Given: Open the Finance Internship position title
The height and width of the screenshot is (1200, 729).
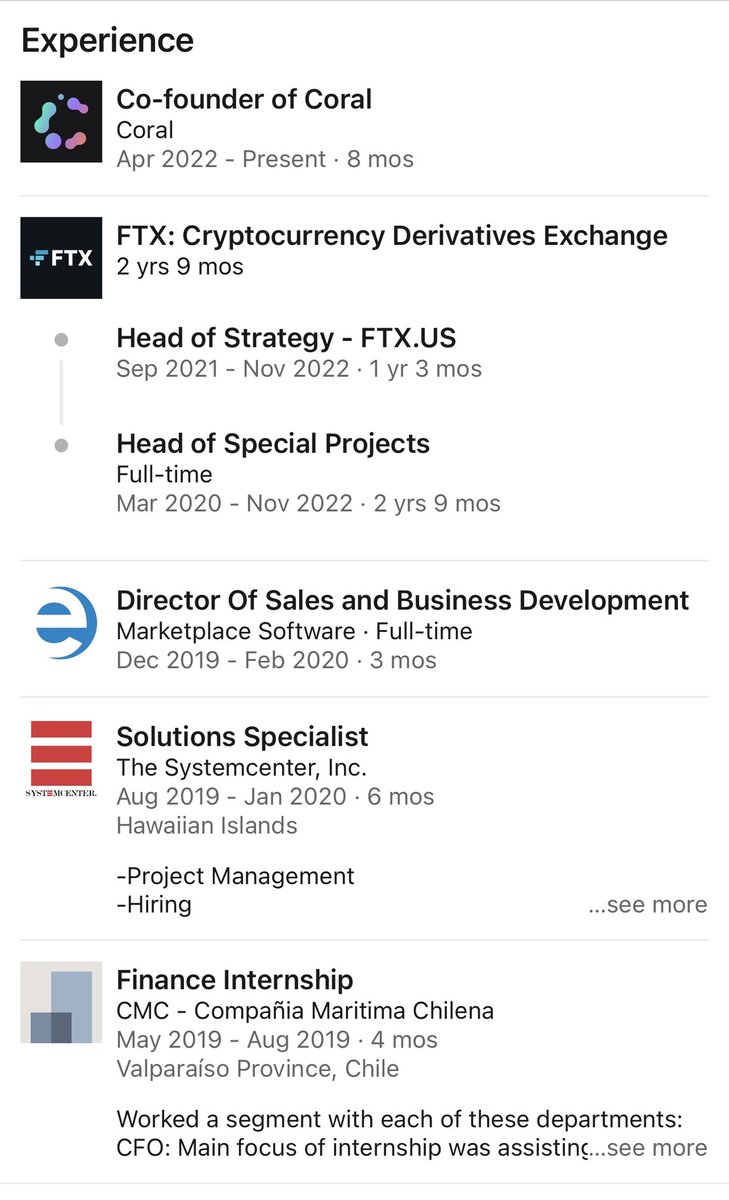Looking at the screenshot, I should (235, 980).
